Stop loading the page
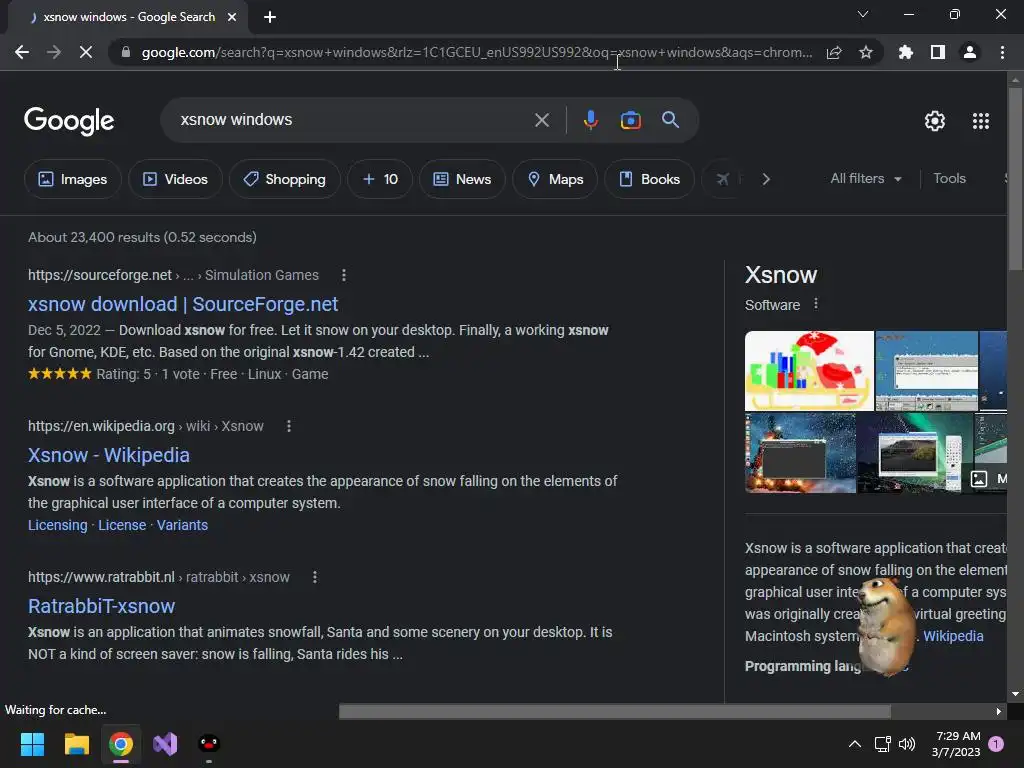Screen dimensions: 1024x768 click(86, 52)
